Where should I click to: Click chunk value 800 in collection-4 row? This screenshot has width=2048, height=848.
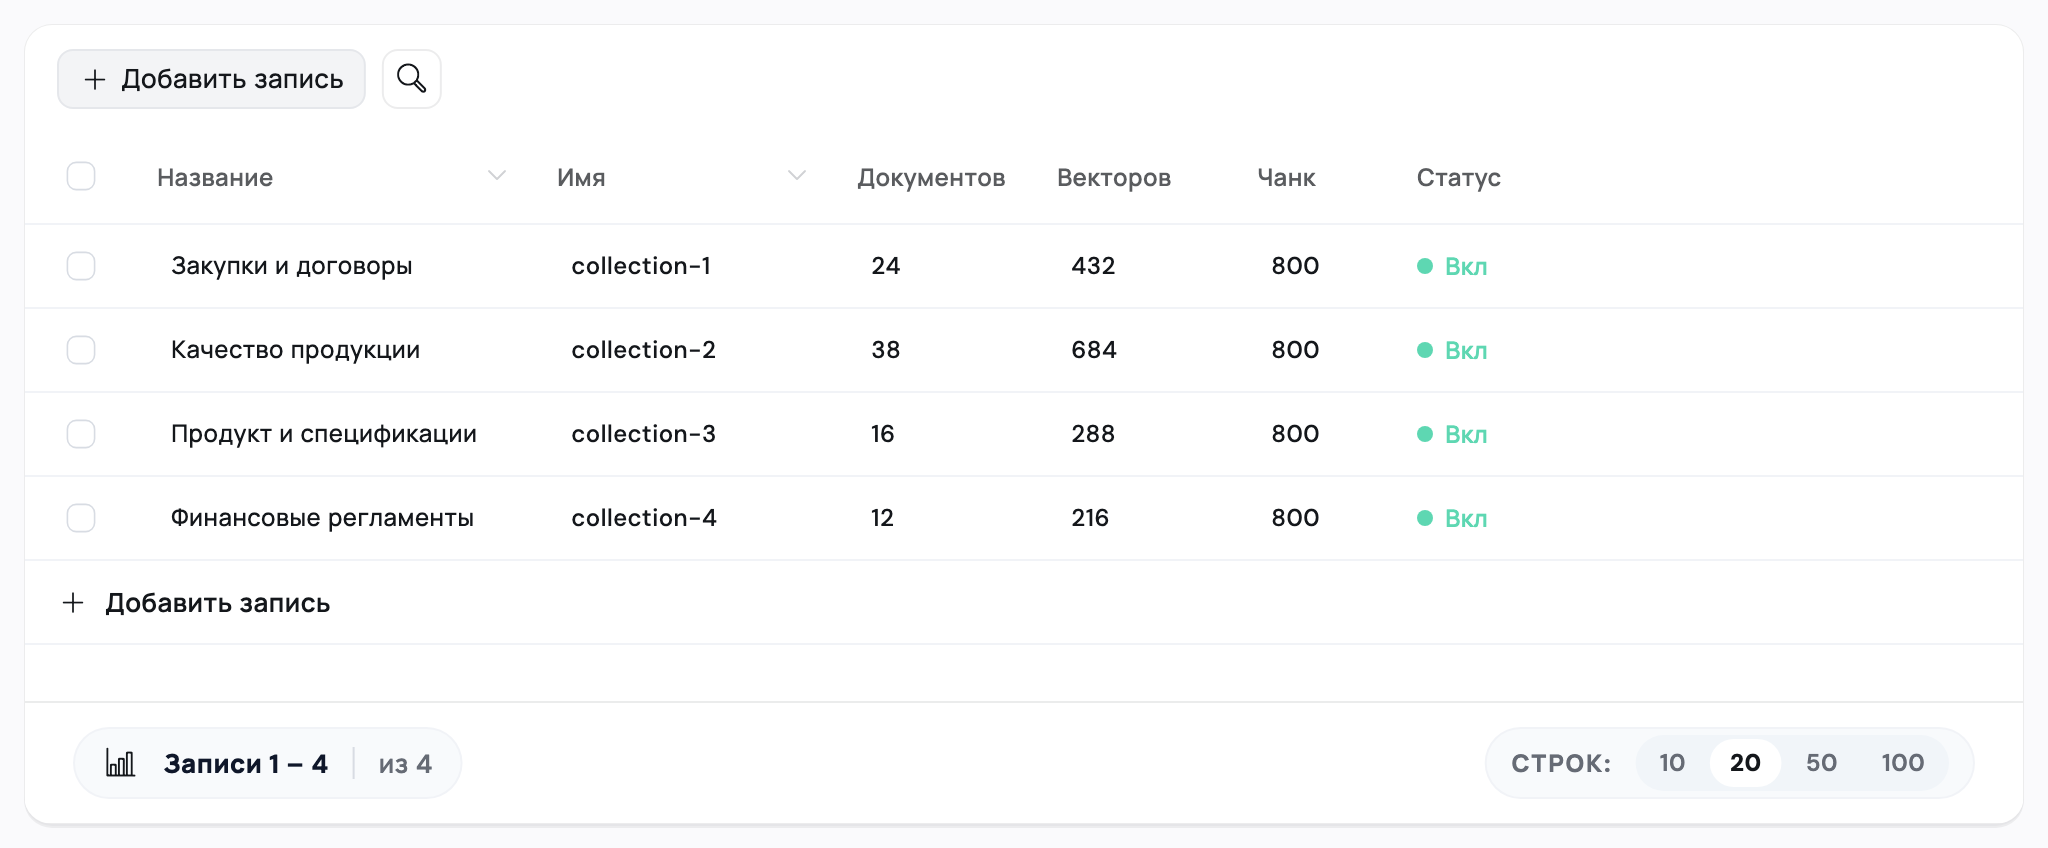[1295, 518]
